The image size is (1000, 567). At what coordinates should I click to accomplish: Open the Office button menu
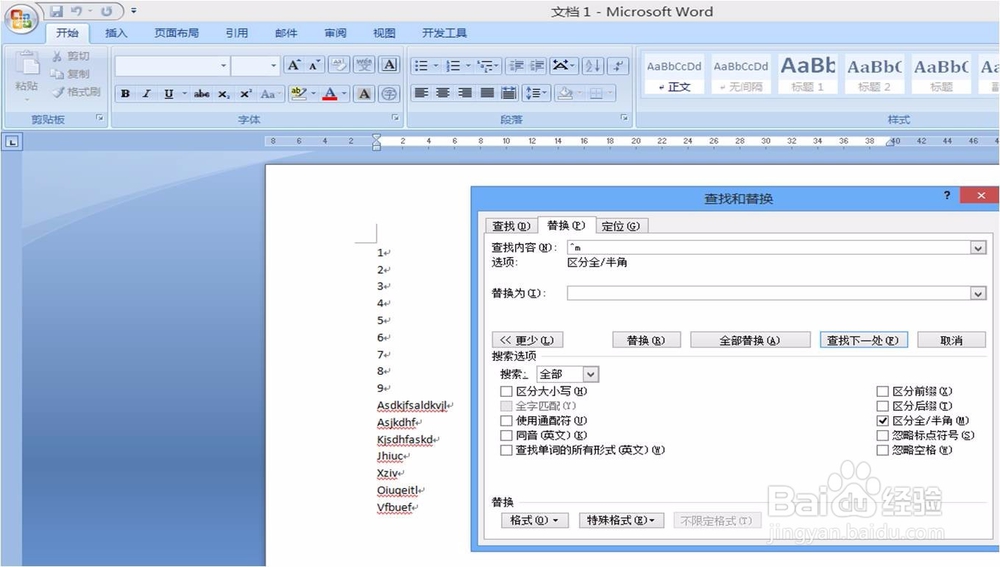pos(20,18)
